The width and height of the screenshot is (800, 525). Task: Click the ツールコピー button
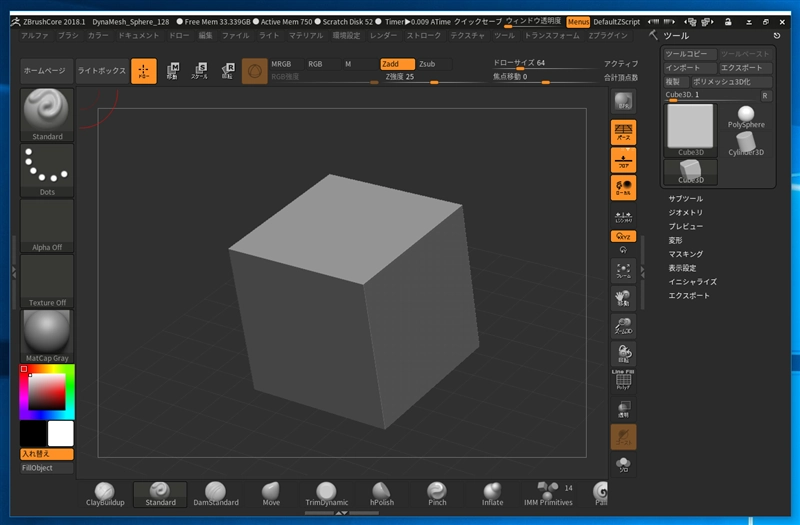pyautogui.click(x=690, y=54)
